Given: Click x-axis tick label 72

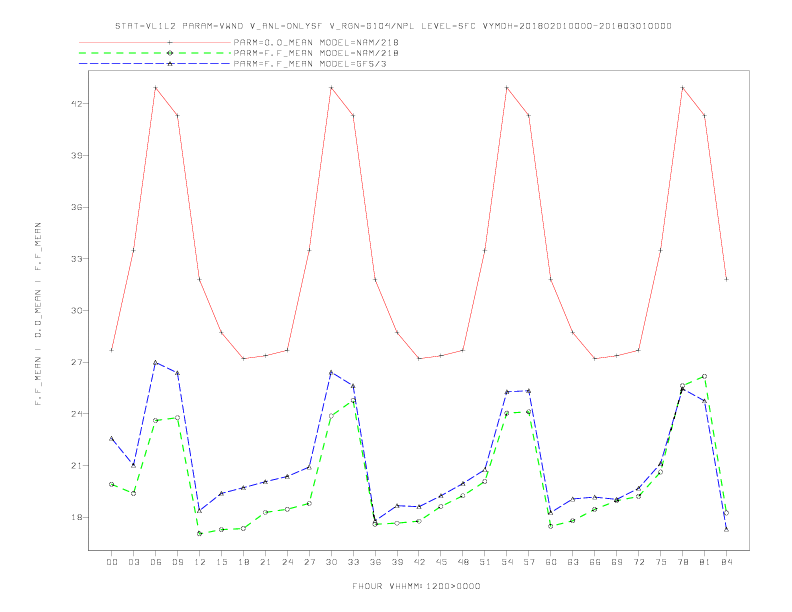Looking at the screenshot, I should (638, 562).
